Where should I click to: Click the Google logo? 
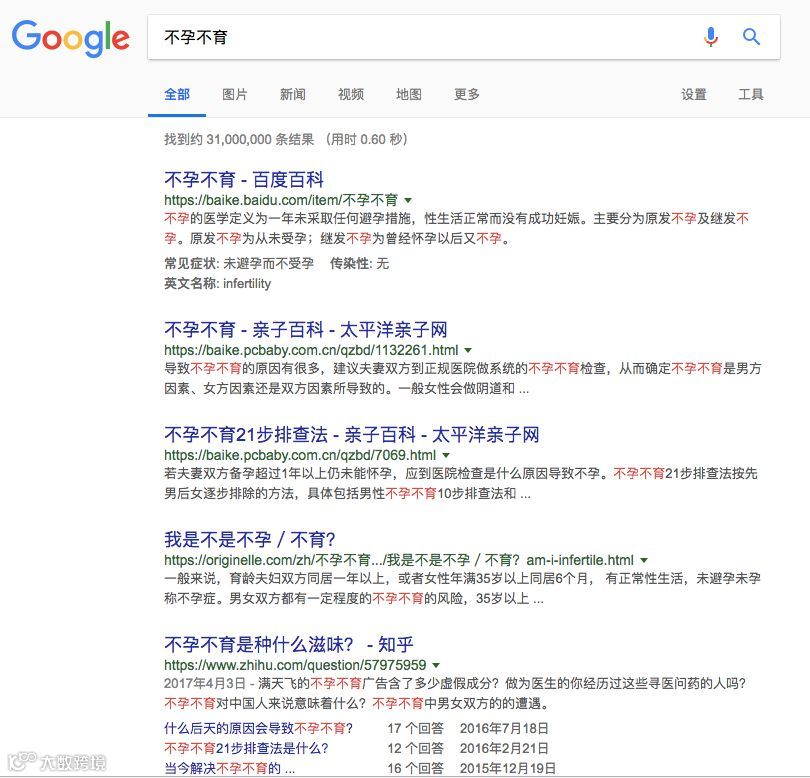71,38
